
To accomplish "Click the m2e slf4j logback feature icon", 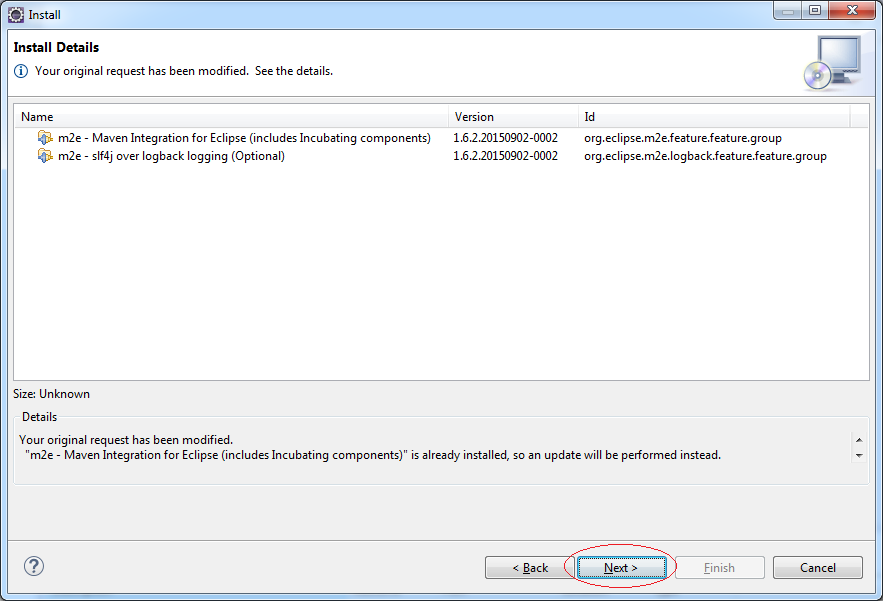I will point(45,155).
